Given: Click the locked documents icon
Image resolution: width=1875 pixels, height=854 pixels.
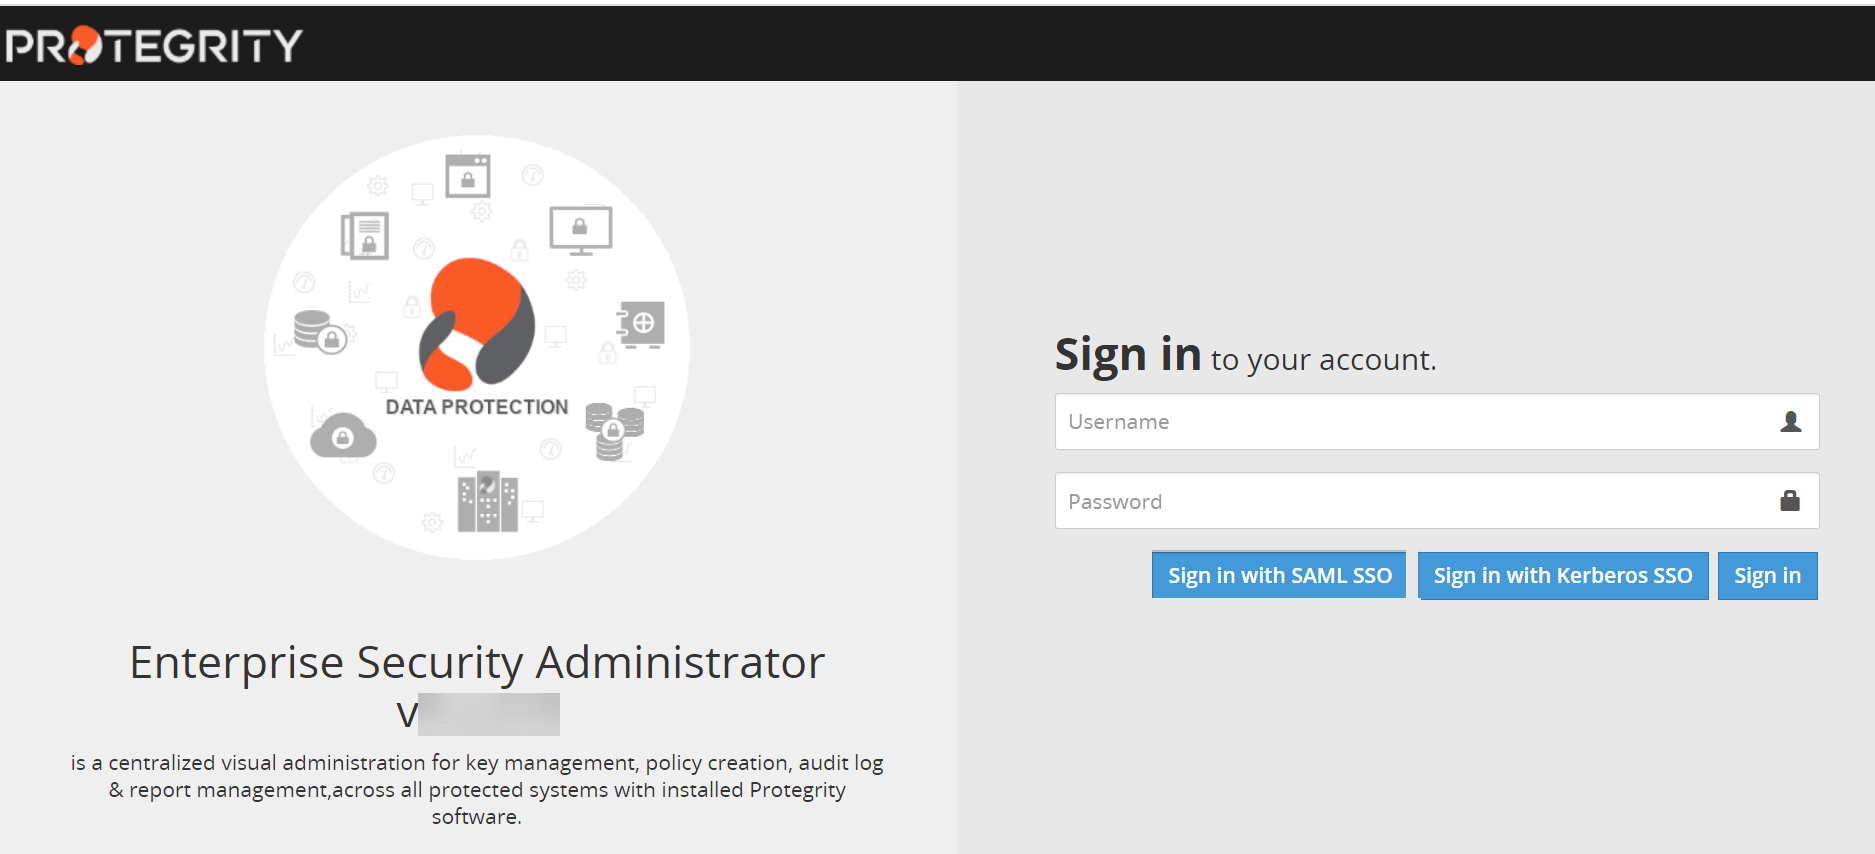Looking at the screenshot, I should [365, 236].
